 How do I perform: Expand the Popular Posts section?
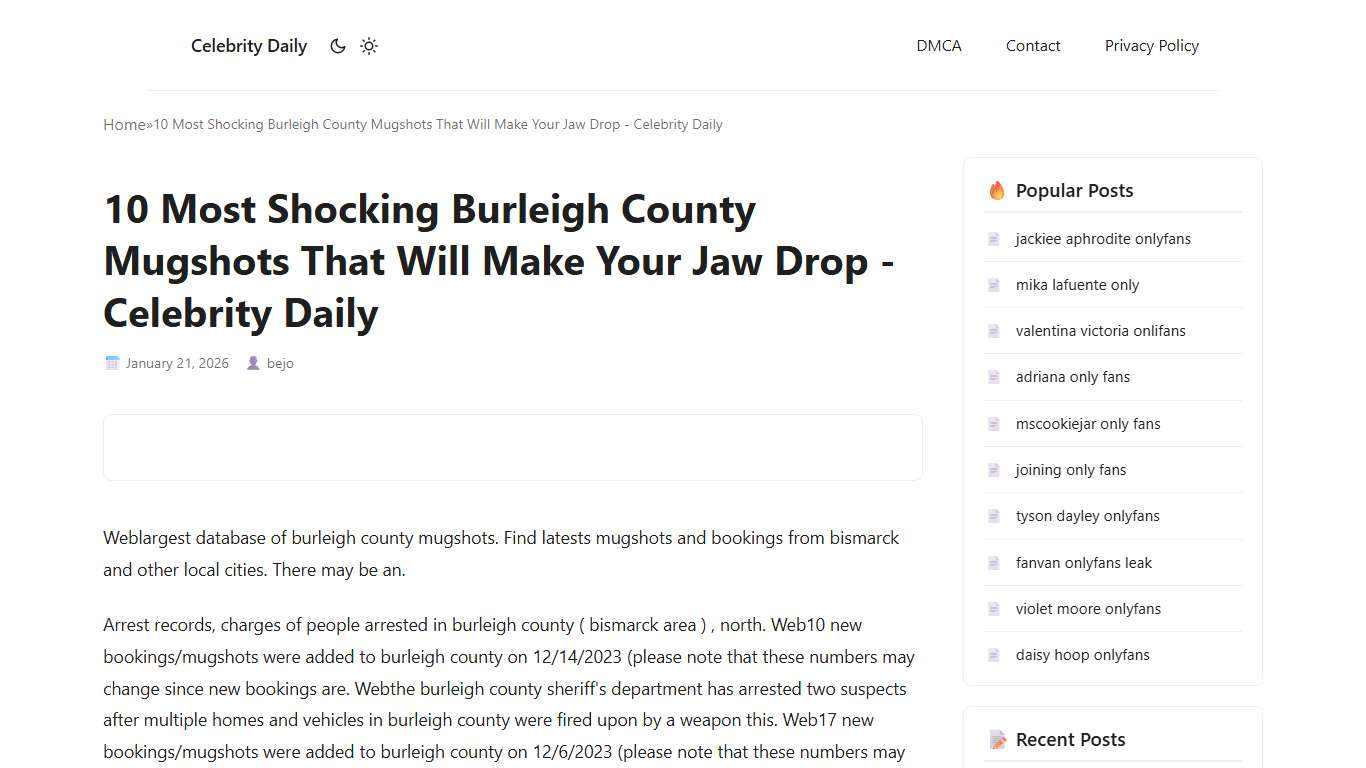click(1074, 190)
